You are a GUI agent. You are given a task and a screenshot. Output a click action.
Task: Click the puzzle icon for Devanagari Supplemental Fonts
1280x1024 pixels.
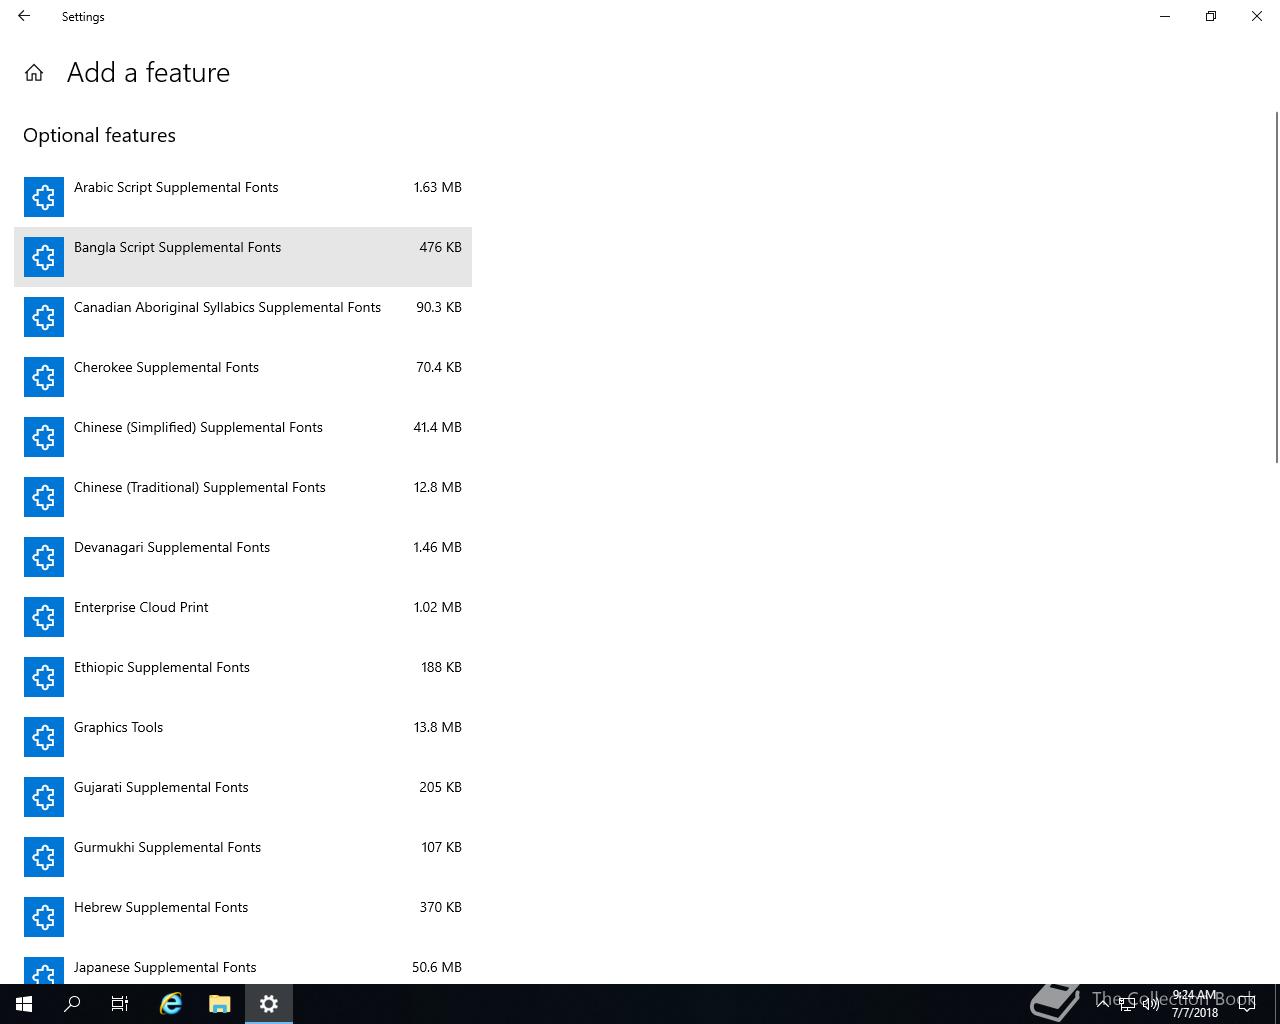coord(44,557)
